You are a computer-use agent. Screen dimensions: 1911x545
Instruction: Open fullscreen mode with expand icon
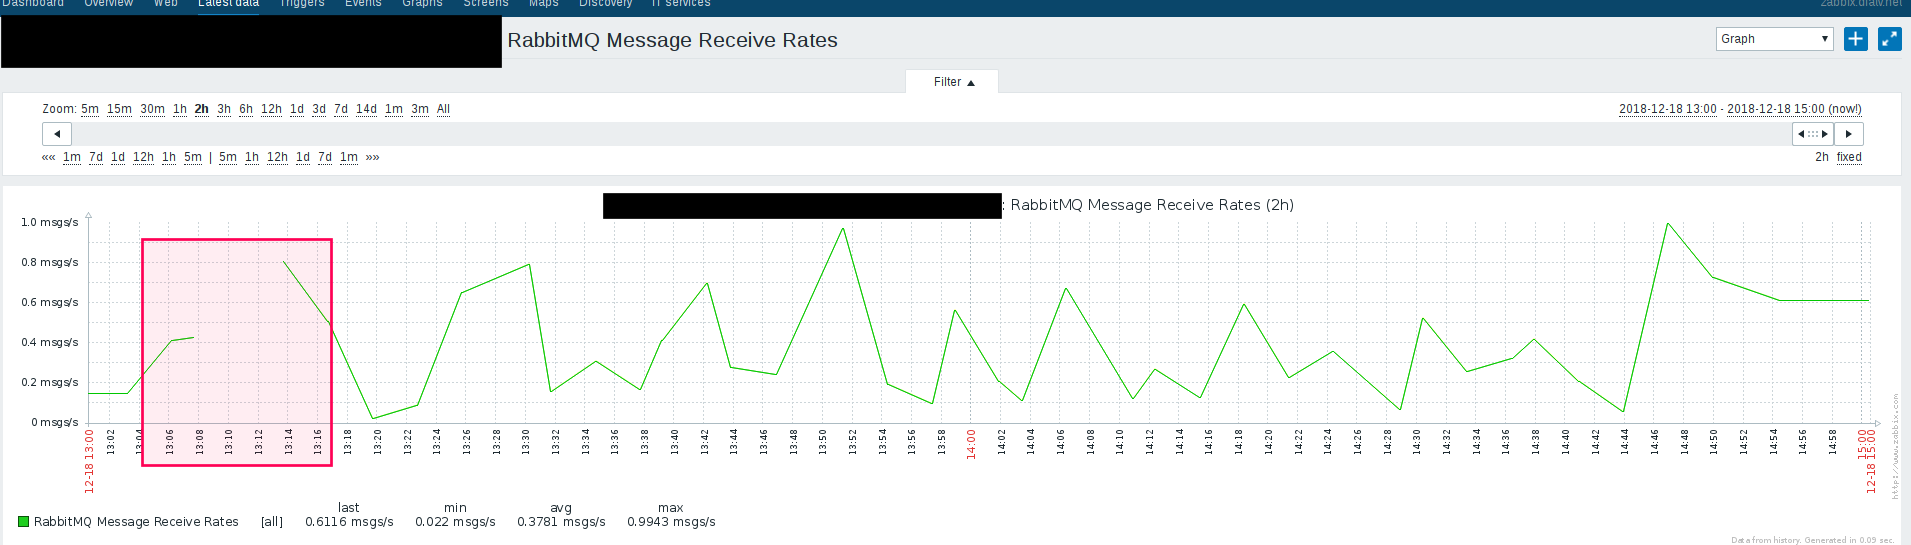tap(1890, 39)
